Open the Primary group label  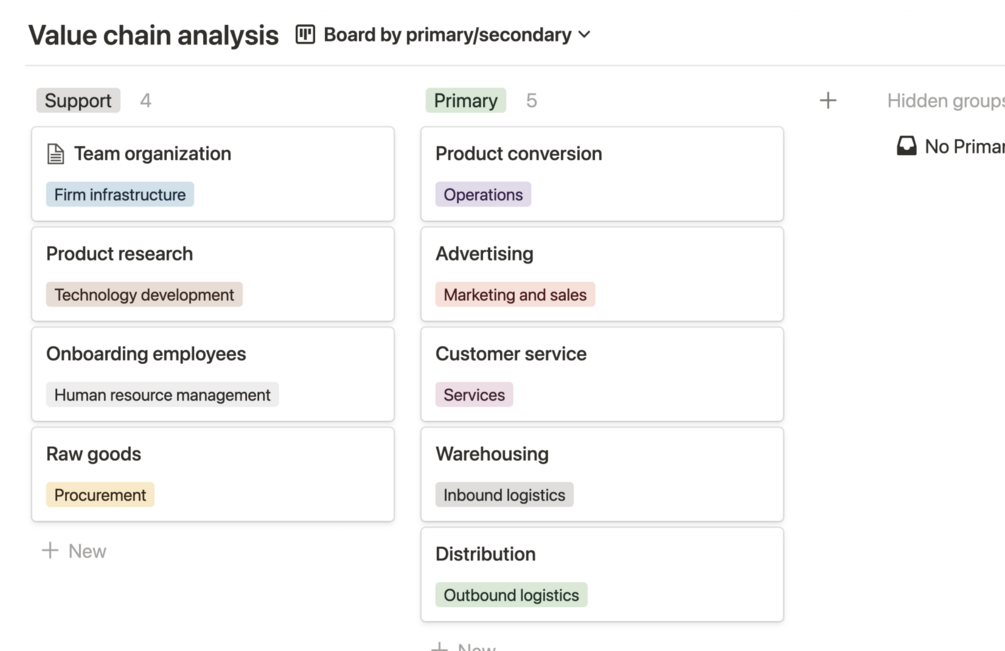465,100
